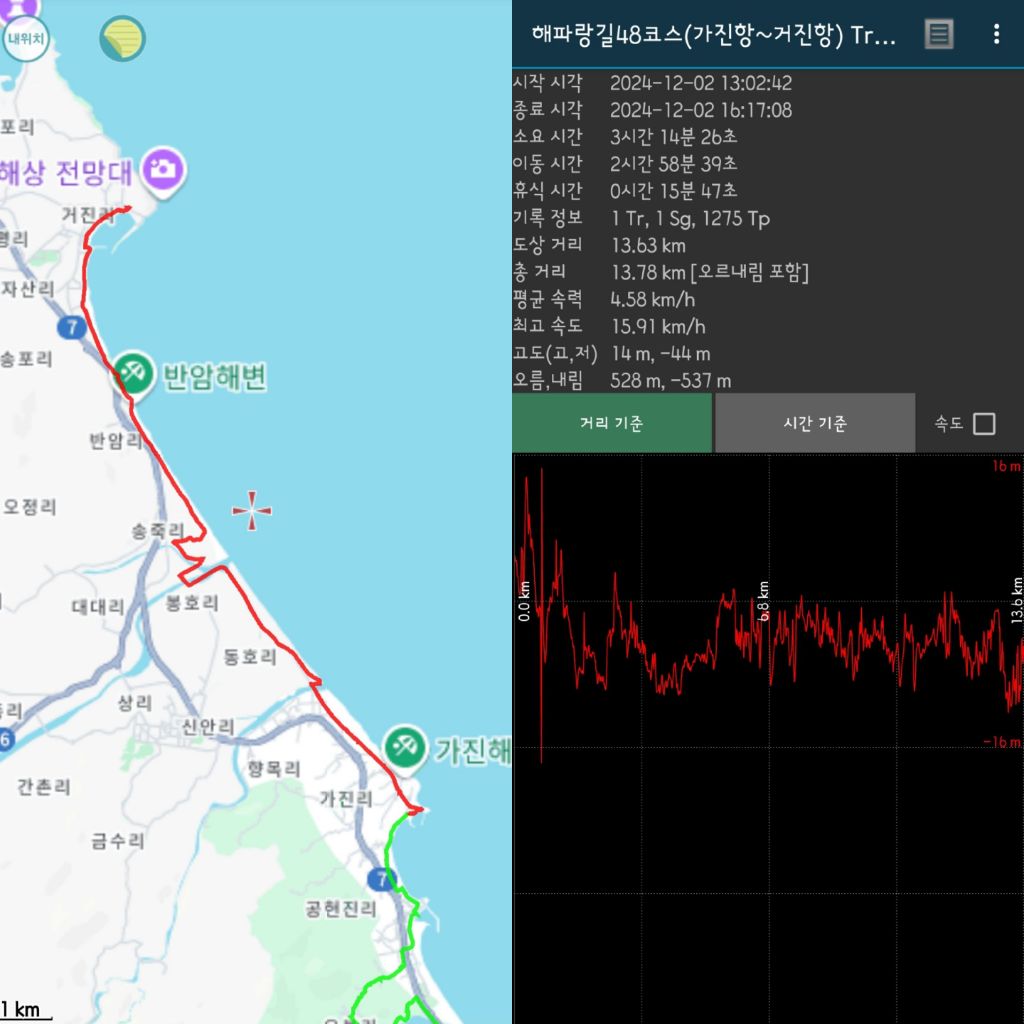Tap the 봉호리 label on the map
Viewport: 1024px width, 1024px height.
tap(192, 602)
